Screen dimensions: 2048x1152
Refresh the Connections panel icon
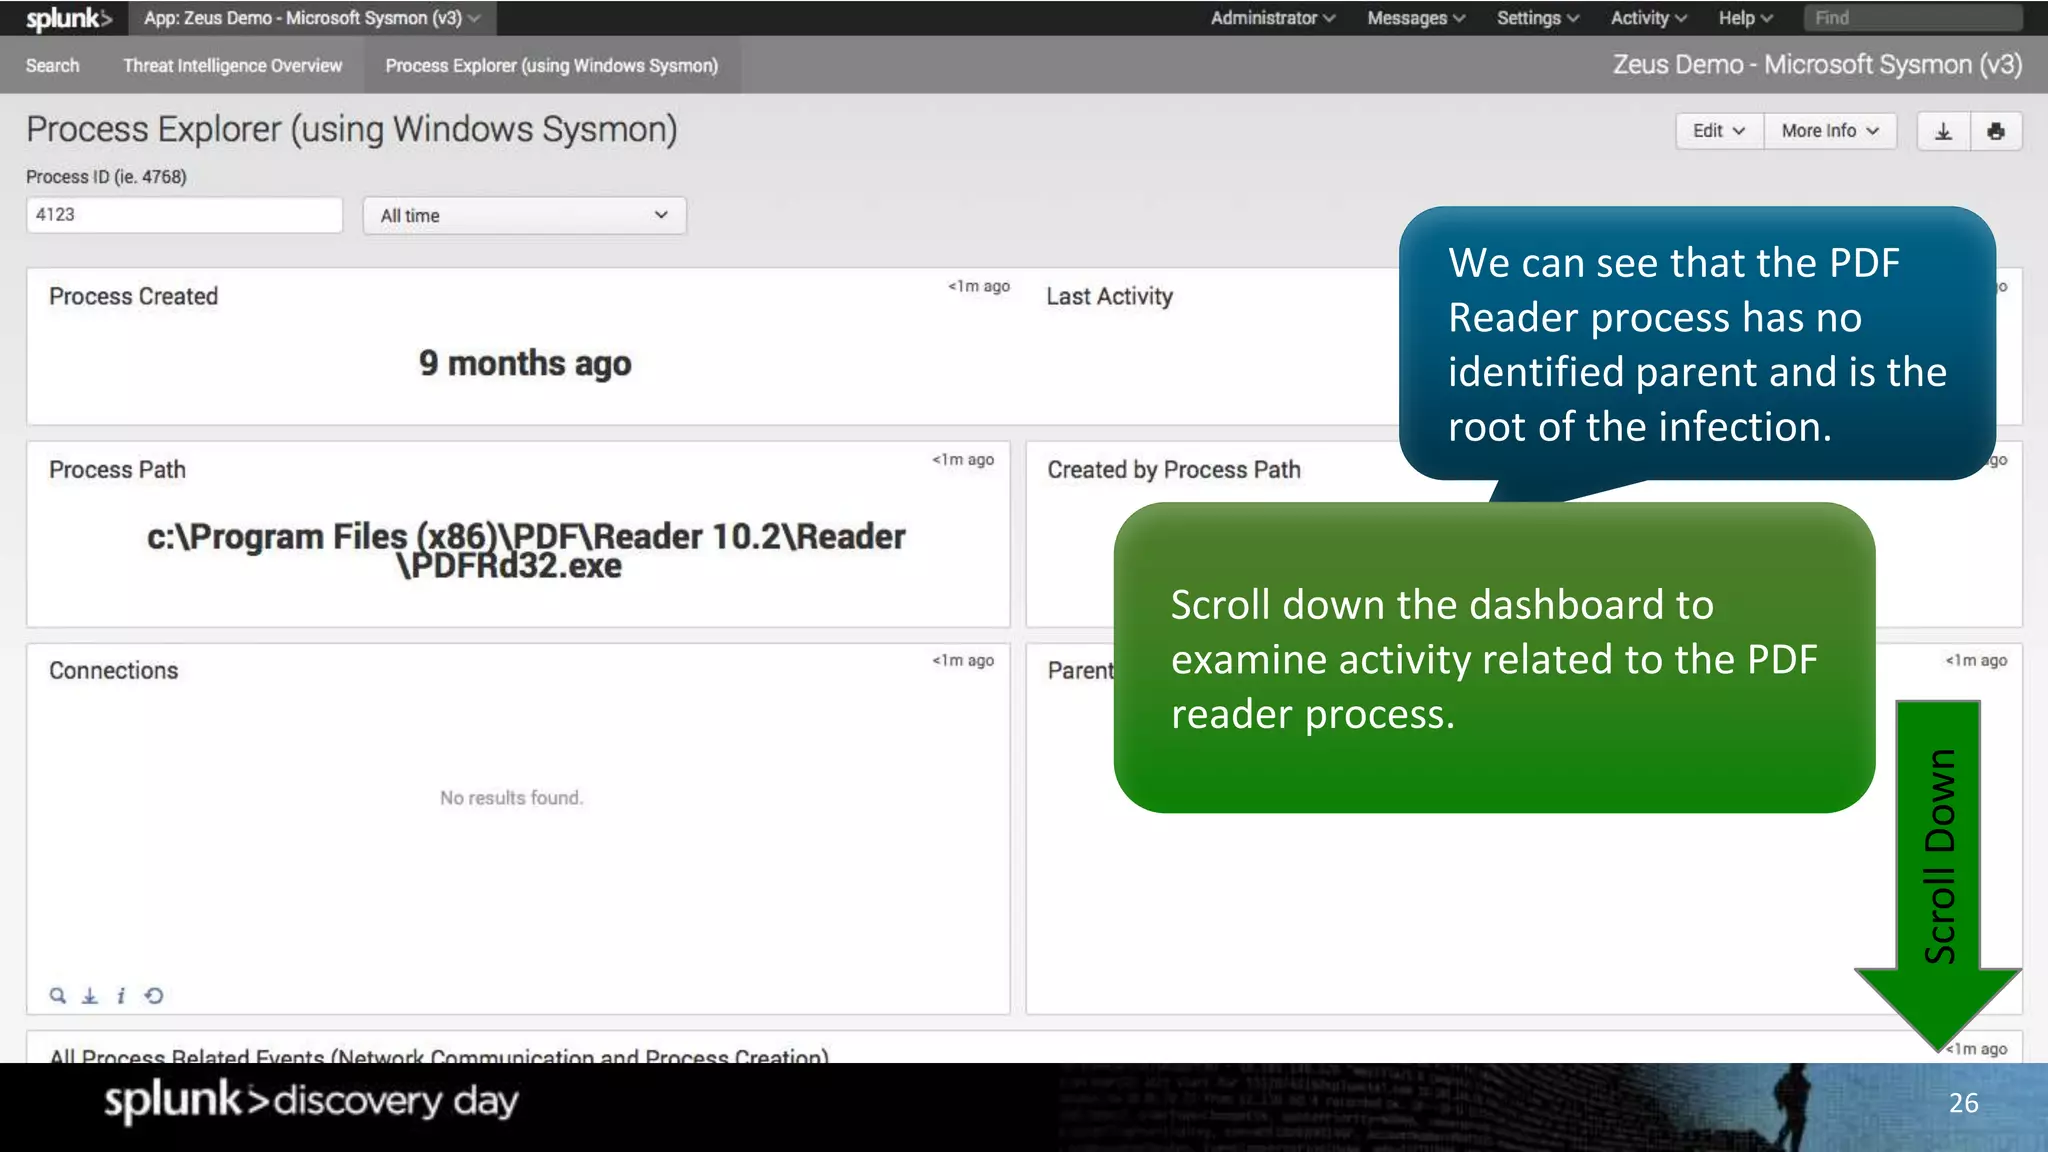pos(153,995)
